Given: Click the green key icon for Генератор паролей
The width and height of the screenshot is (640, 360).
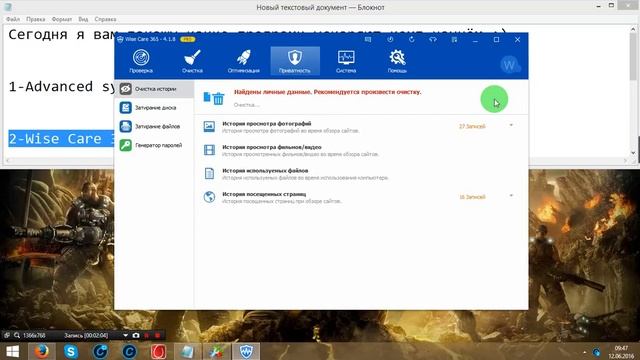Looking at the screenshot, I should pos(126,145).
